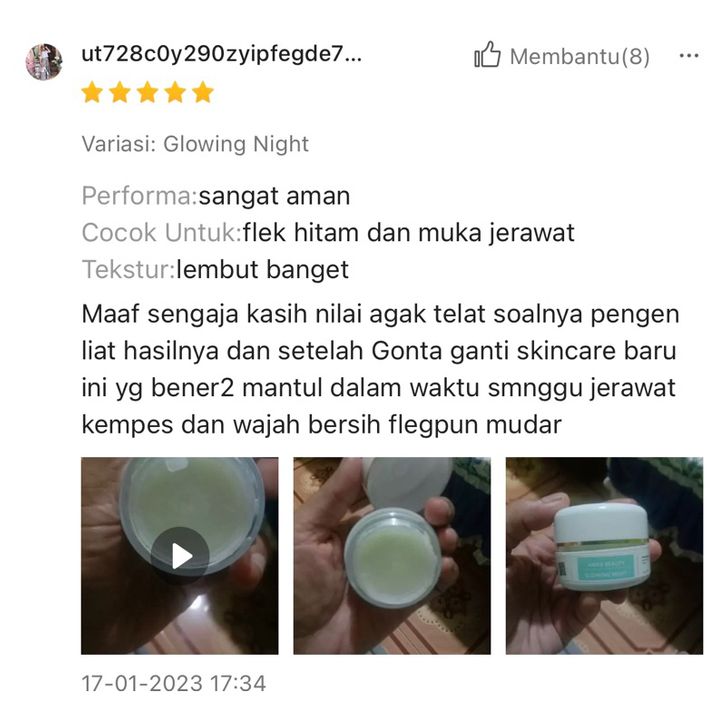Viewport: 726px width, 726px height.
Task: Open the reviewer's profile avatar
Action: pos(44,62)
